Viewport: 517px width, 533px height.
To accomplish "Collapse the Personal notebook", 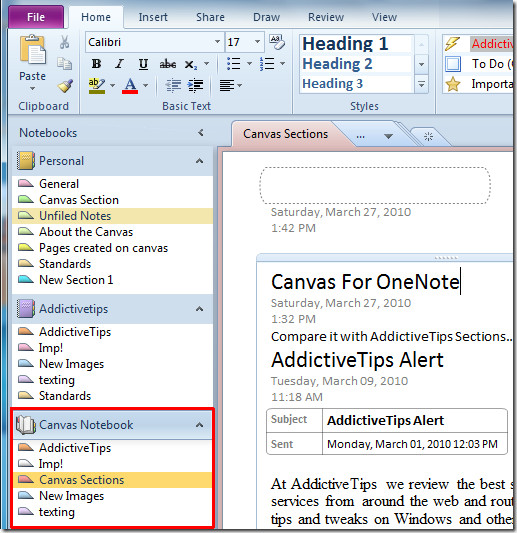I will pos(200,161).
